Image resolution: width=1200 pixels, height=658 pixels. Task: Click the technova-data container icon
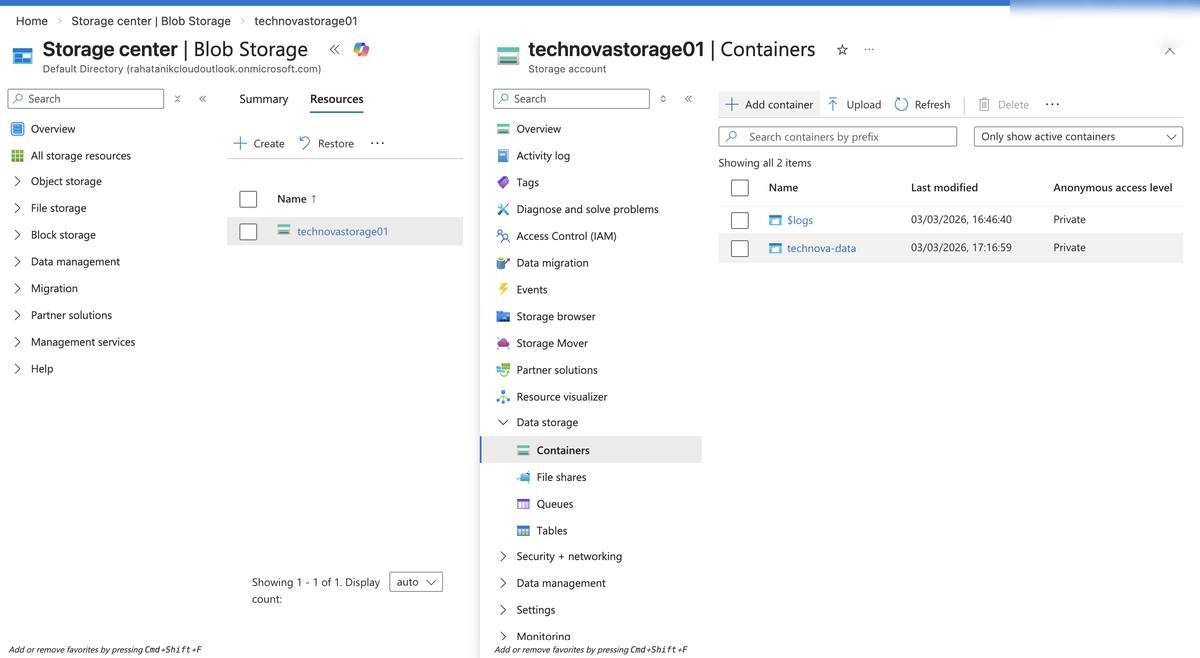(775, 248)
